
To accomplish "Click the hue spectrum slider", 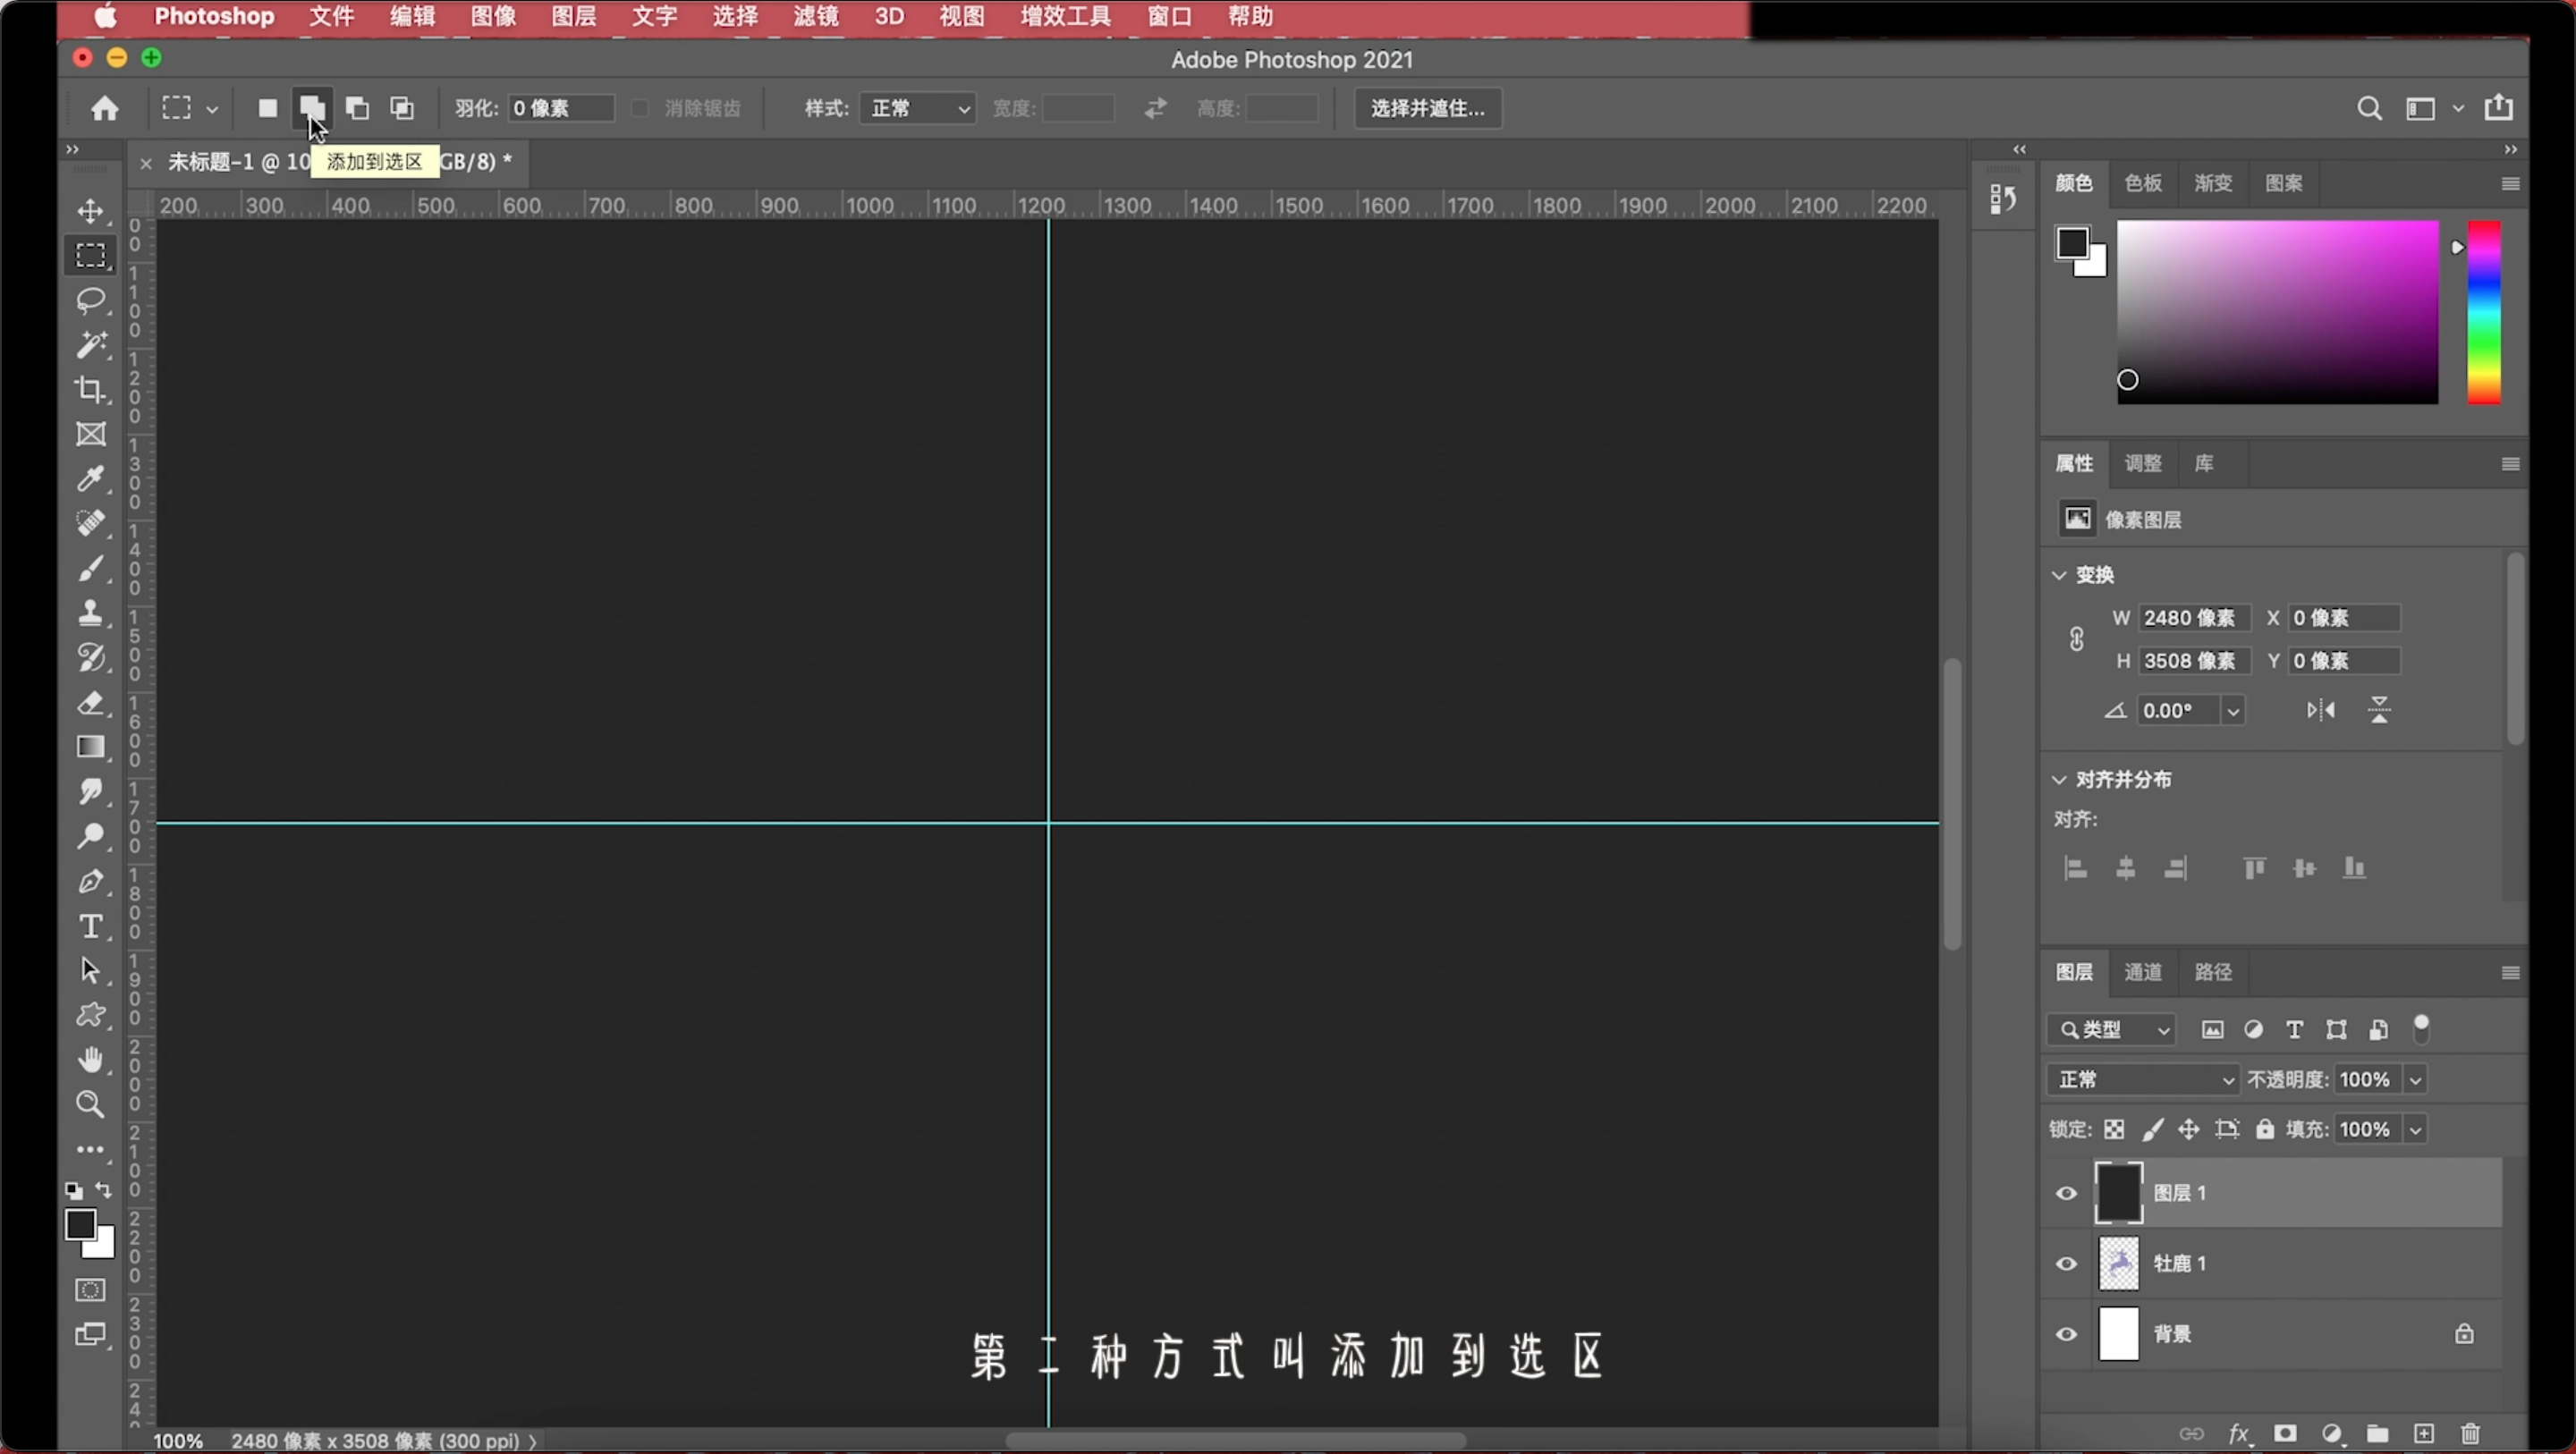I will [2484, 312].
